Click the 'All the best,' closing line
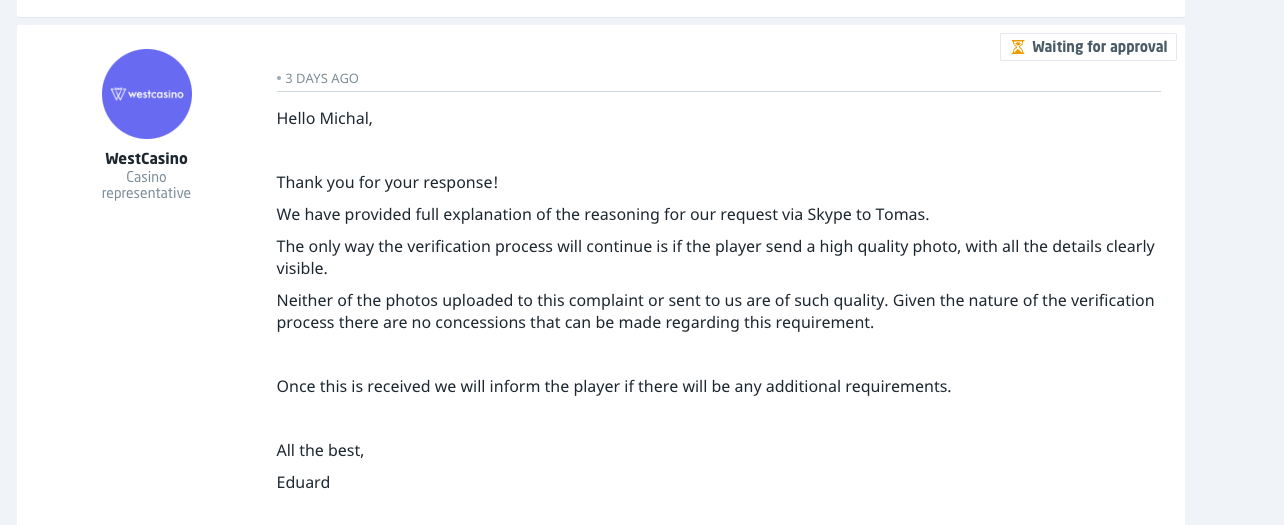 pos(320,450)
